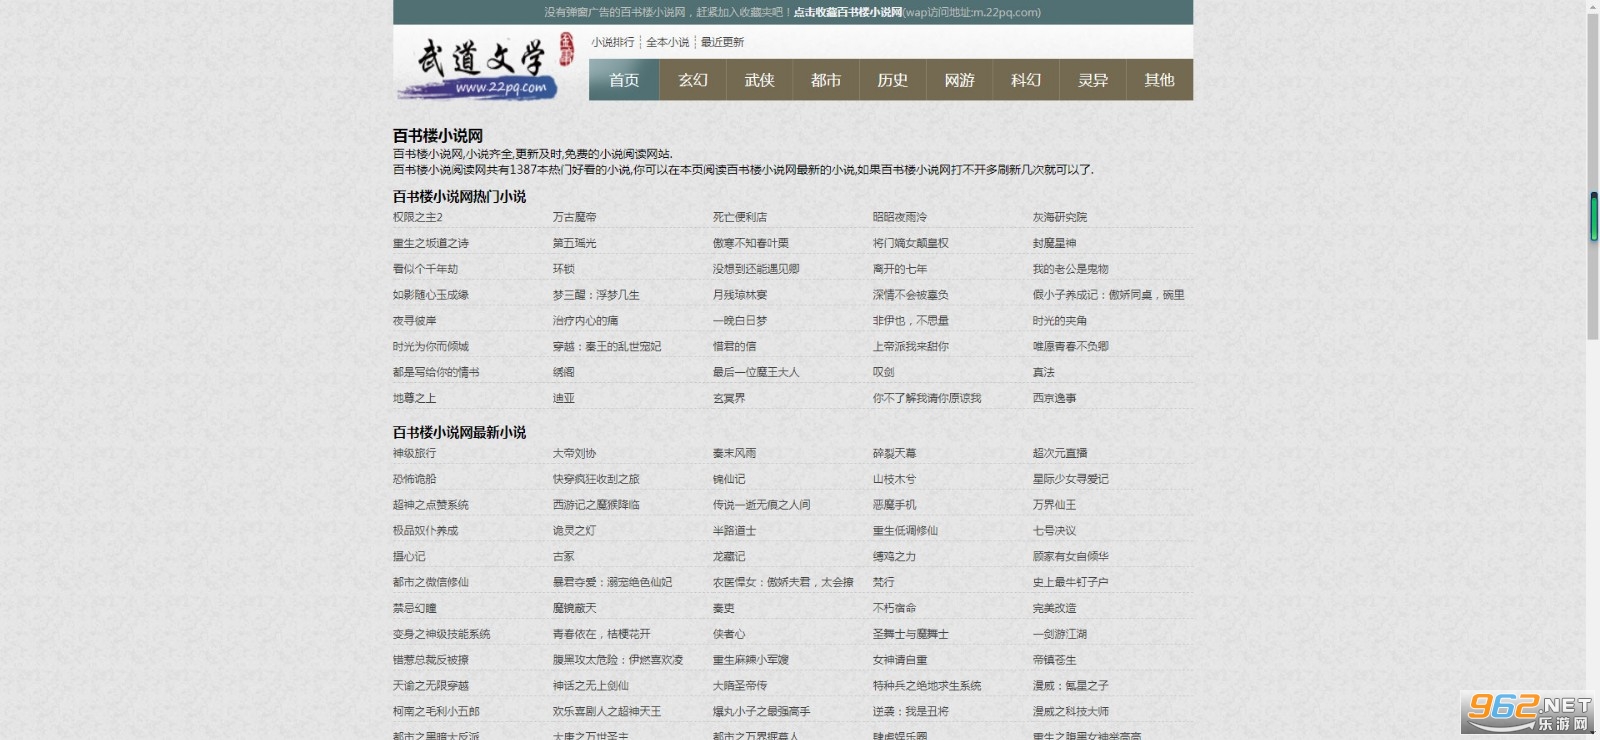
Task: Open the novel 昭昭夜雨冷
Action: (900, 217)
